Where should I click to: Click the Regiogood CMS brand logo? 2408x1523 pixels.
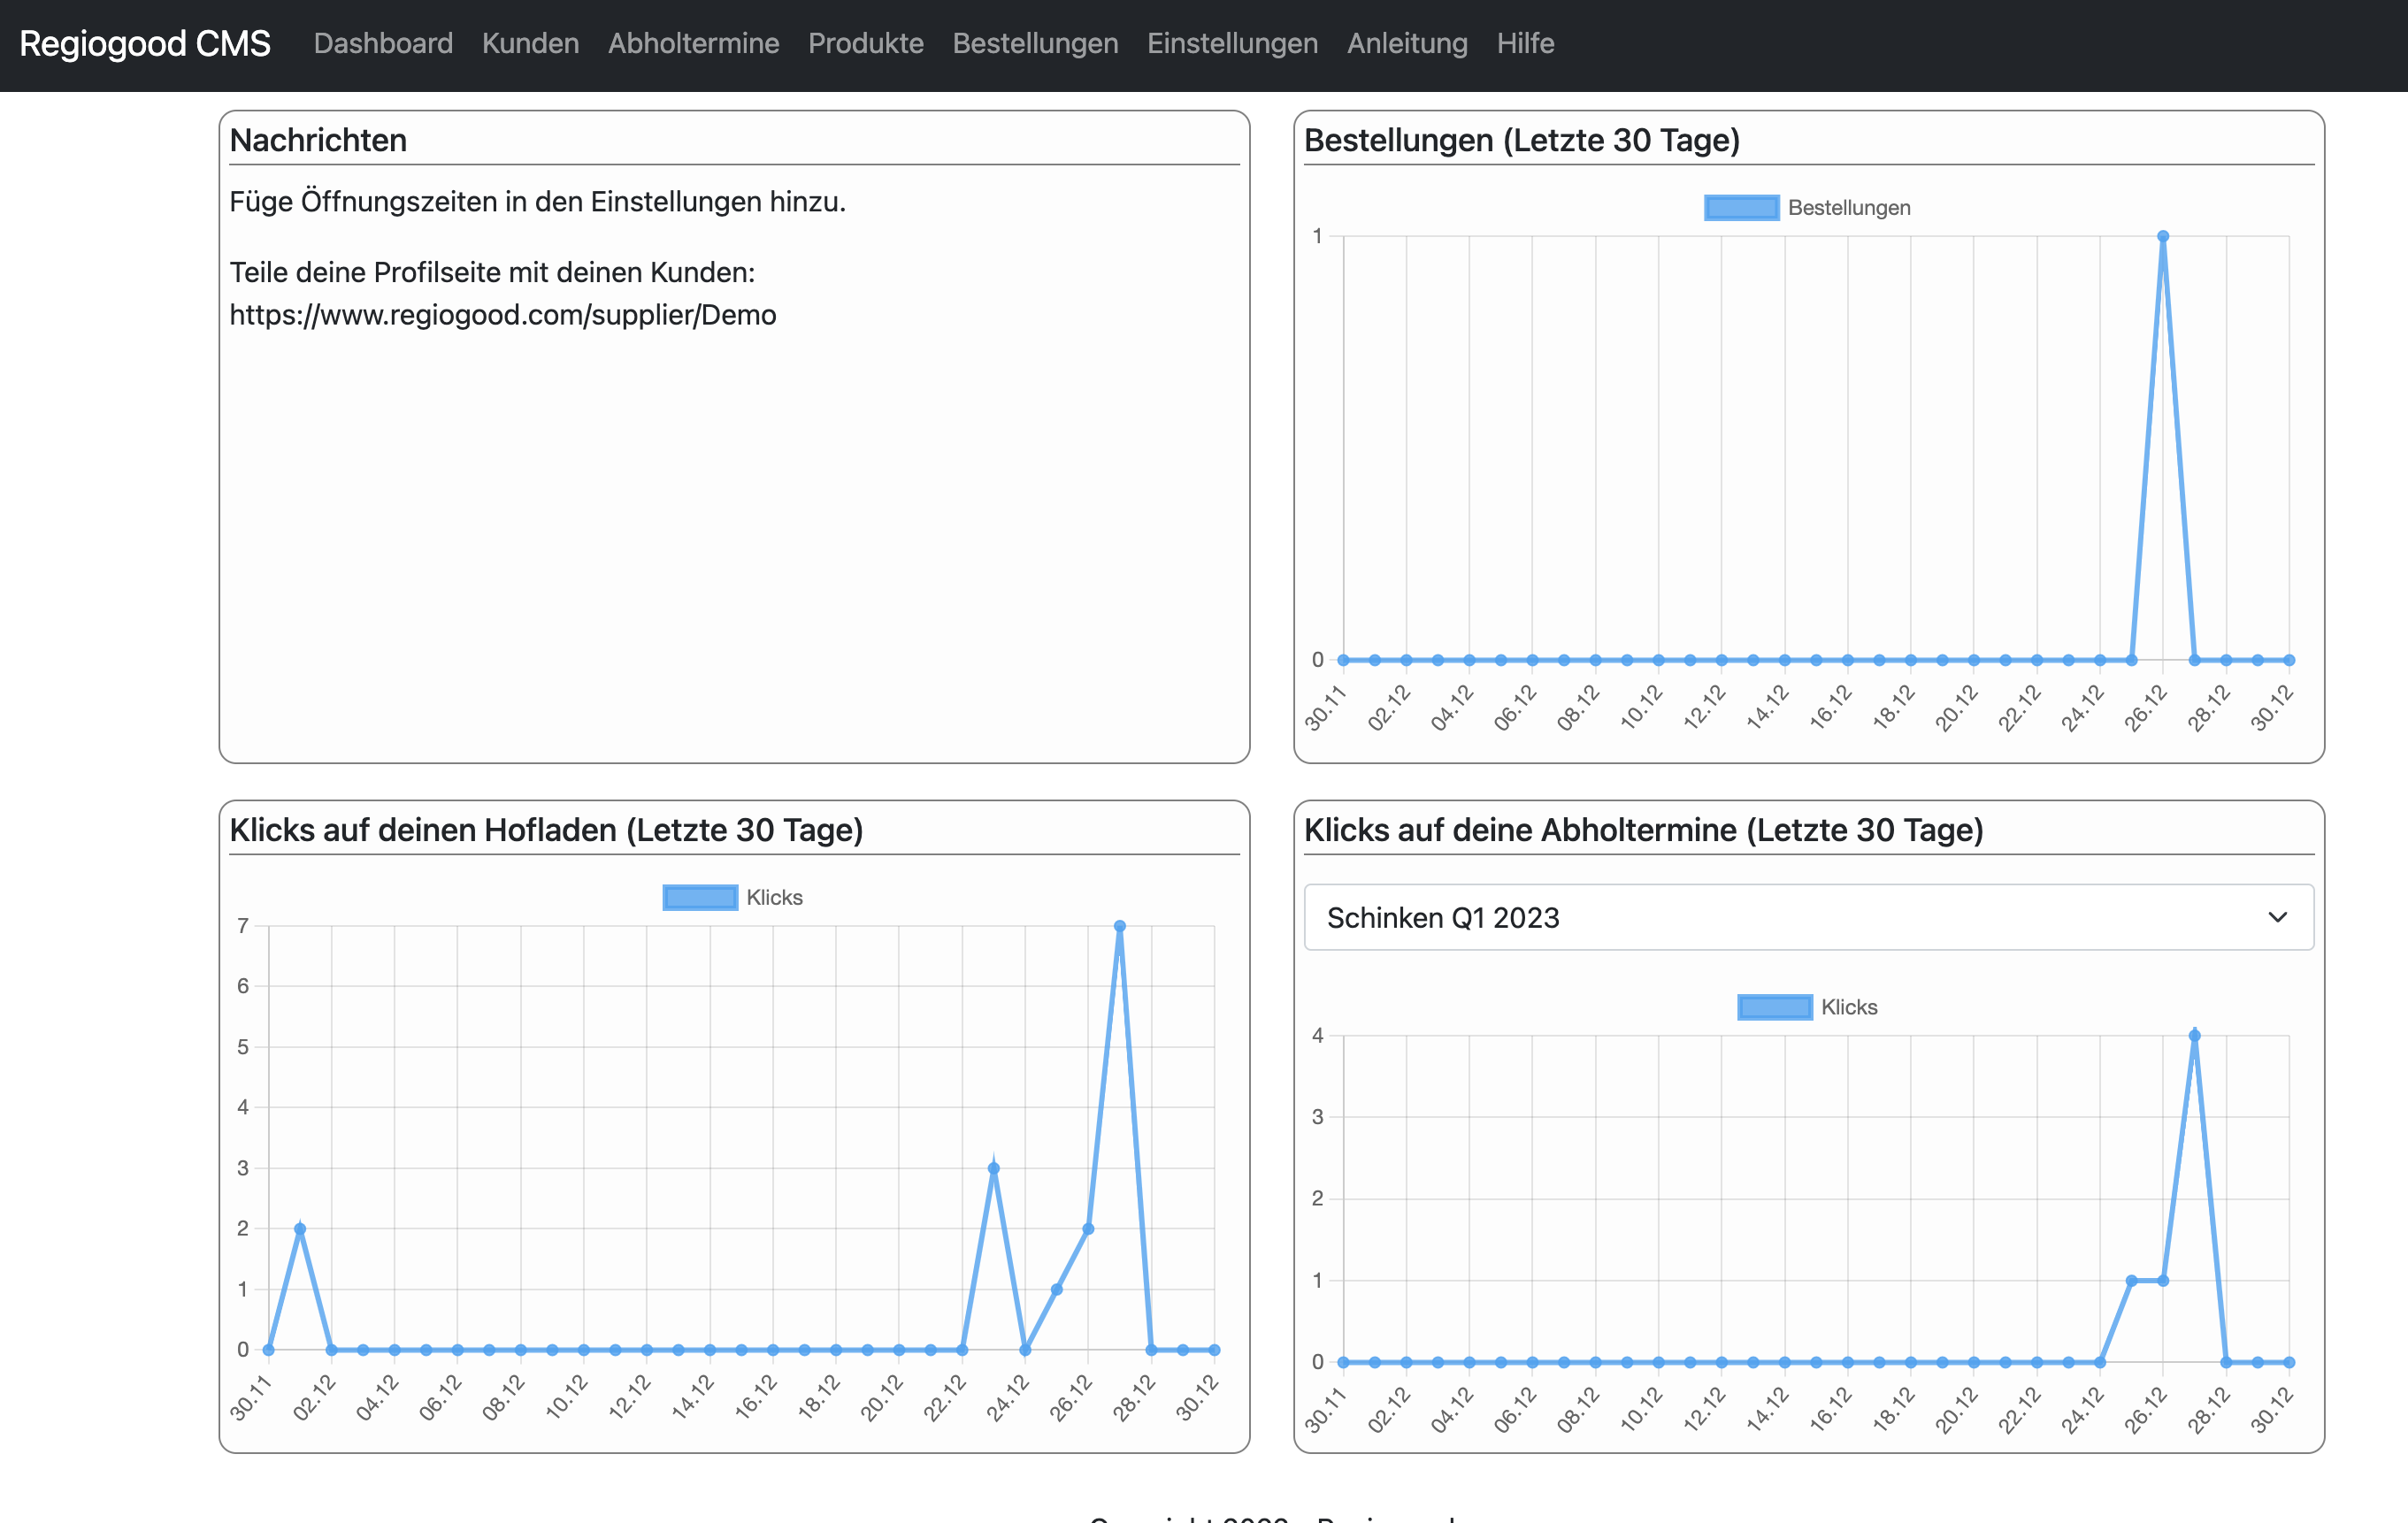[x=145, y=43]
